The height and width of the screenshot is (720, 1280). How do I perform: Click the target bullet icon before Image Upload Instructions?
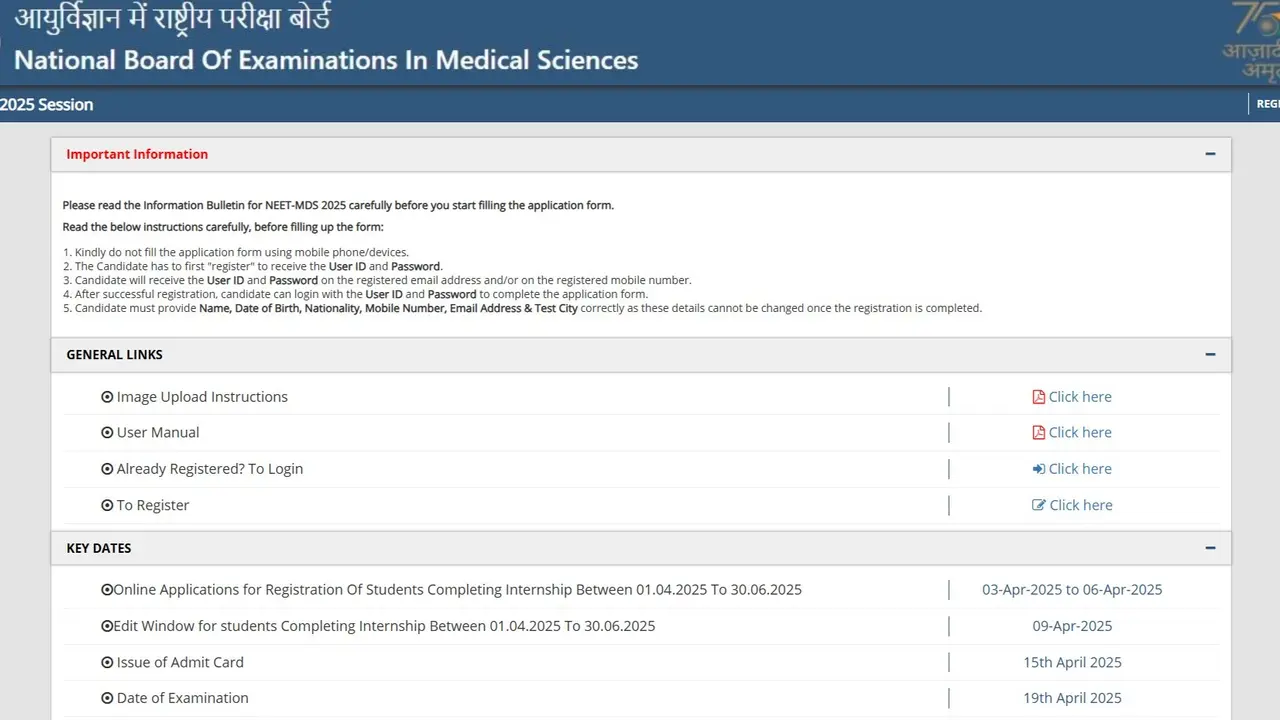click(107, 396)
